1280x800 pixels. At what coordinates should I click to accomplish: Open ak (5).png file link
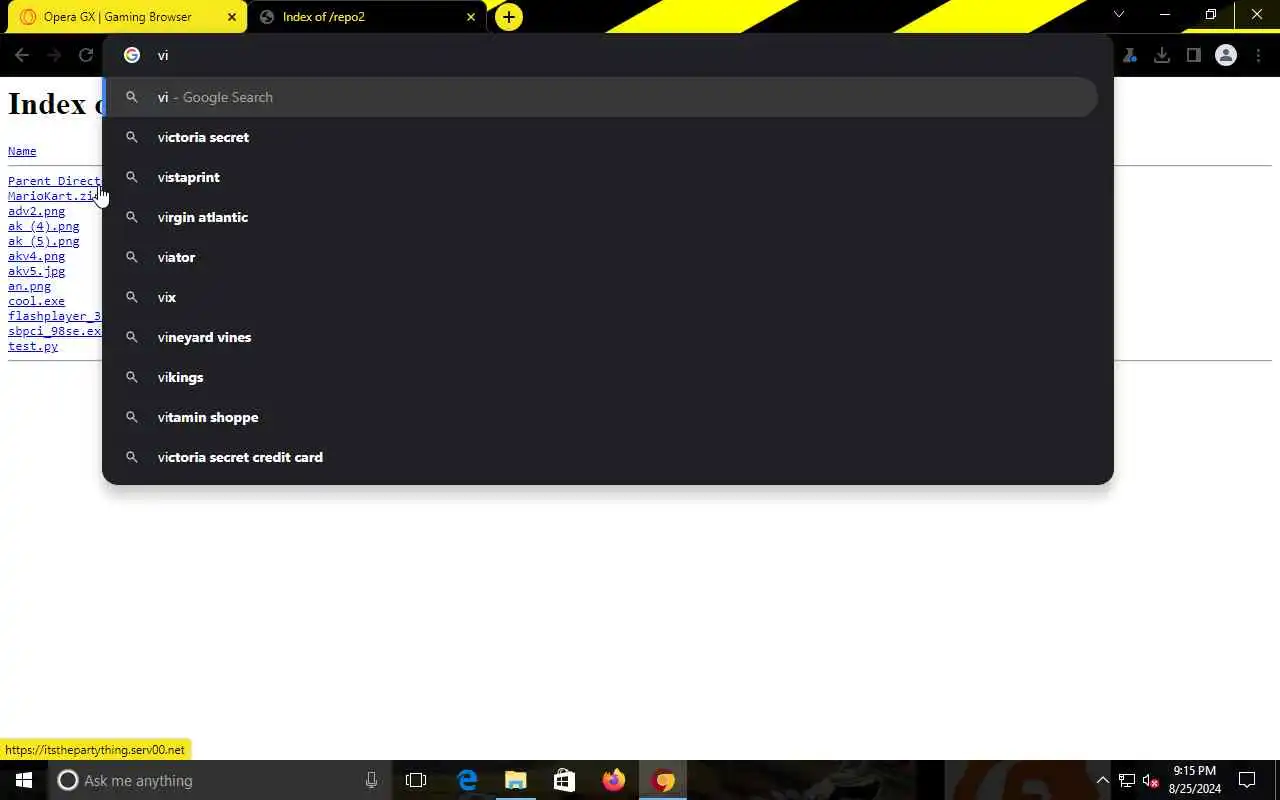[43, 241]
